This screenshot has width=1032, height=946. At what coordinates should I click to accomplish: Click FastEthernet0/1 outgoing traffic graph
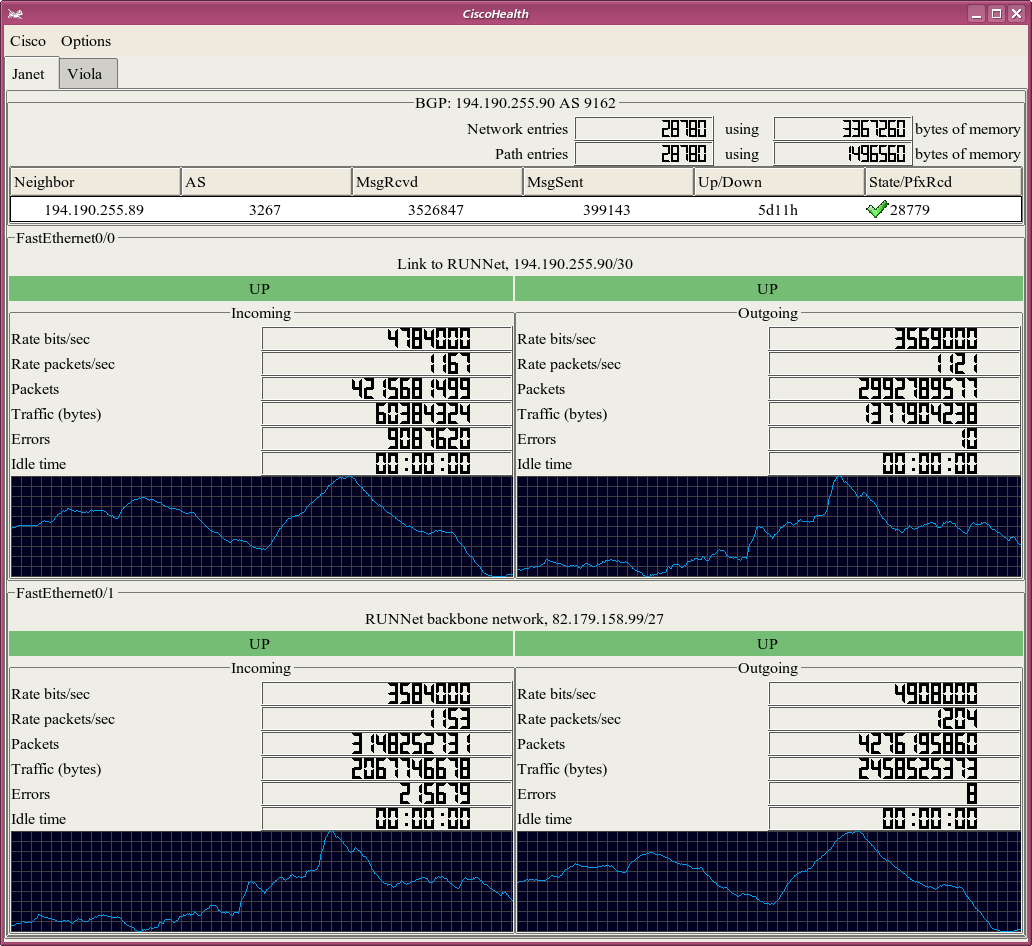[768, 881]
